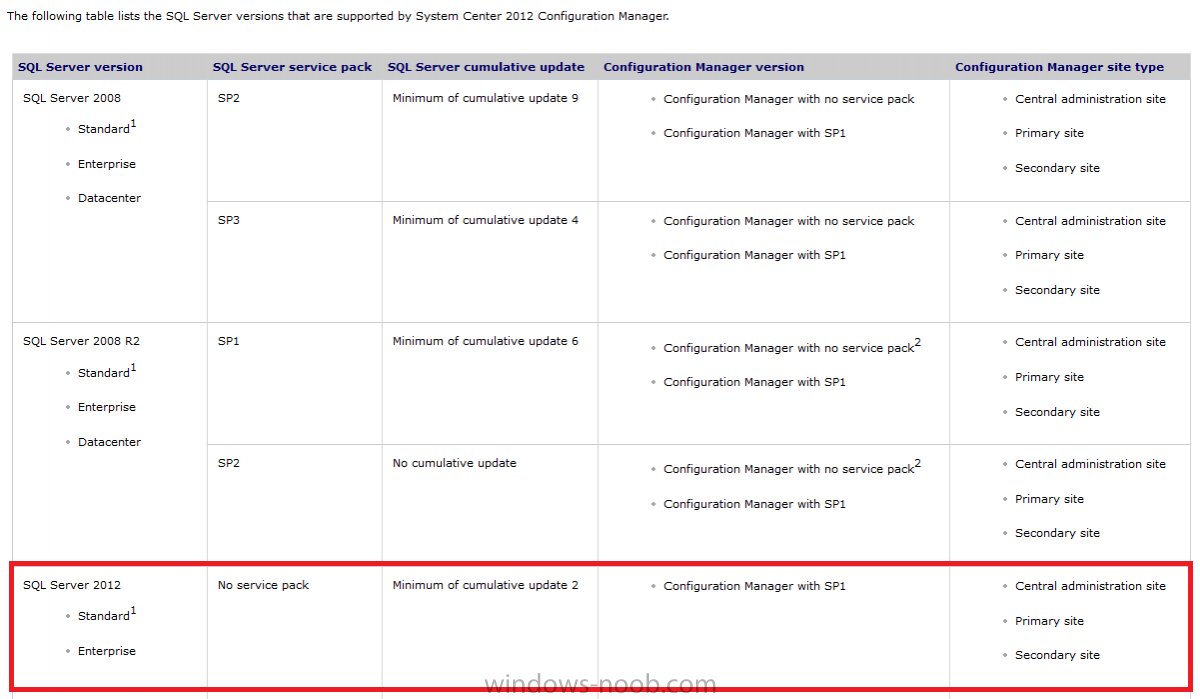Image resolution: width=1200 pixels, height=699 pixels.
Task: Click 'Primary site' in the no-cumulative-update row
Action: [1049, 499]
